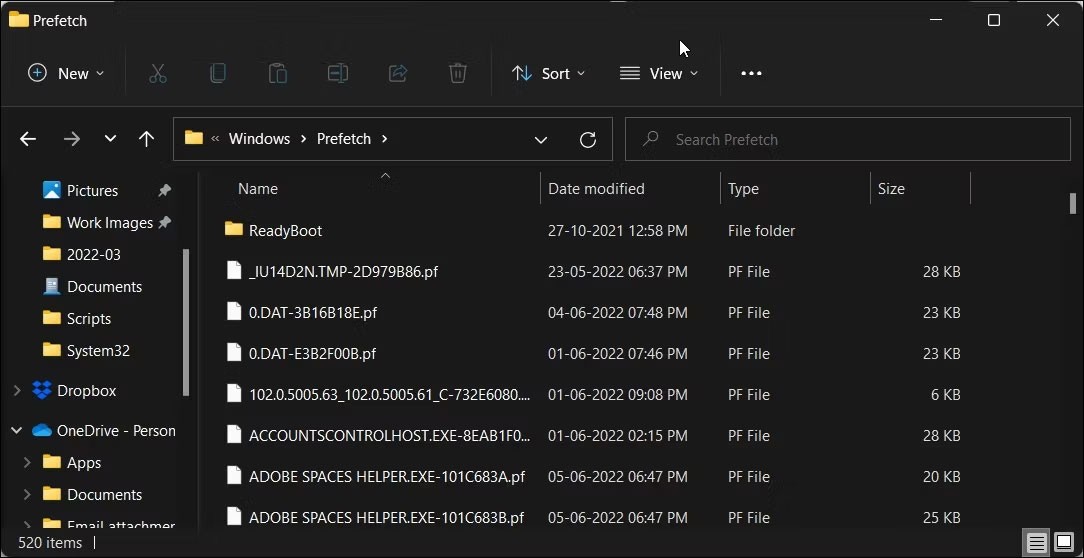Refresh the Prefetch folder view

pos(588,139)
